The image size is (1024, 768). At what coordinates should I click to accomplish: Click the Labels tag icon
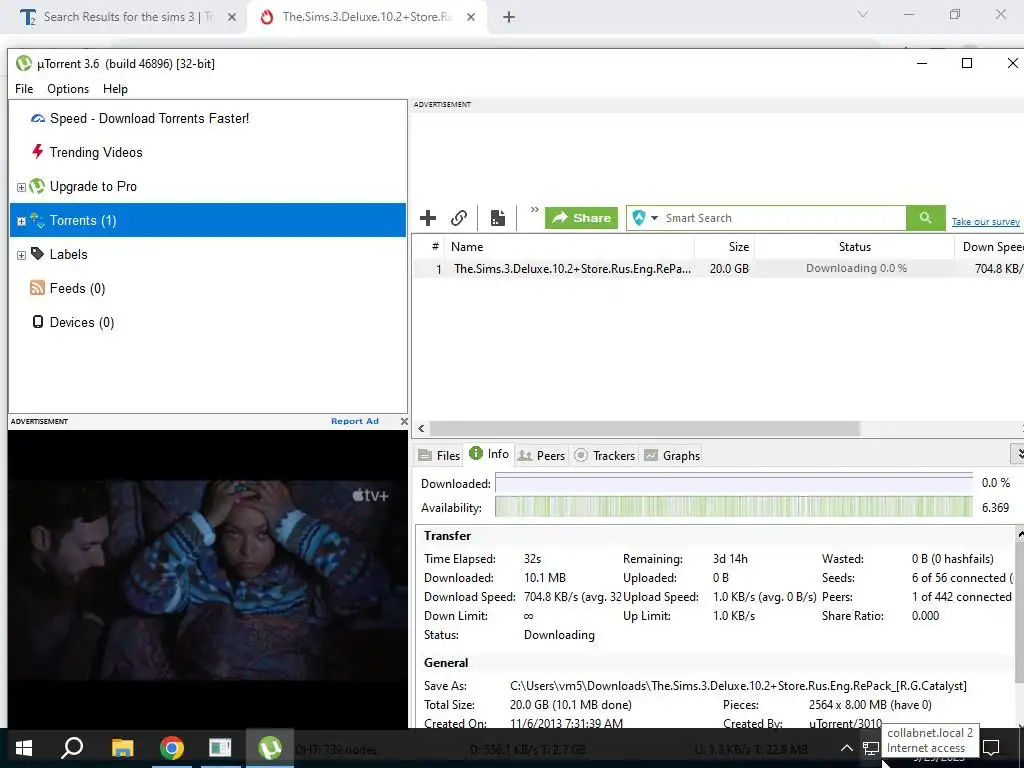point(38,254)
